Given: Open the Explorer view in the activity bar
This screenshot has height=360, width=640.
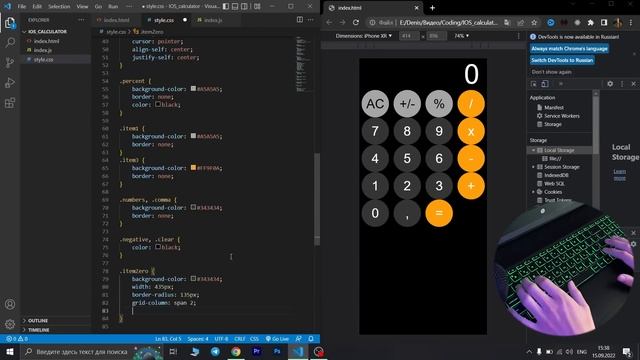Looking at the screenshot, I should coord(10,22).
